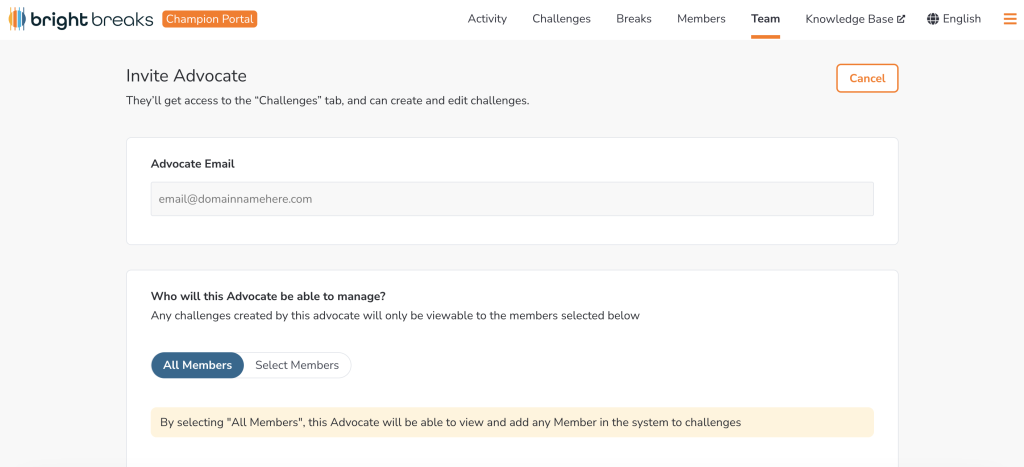Open the Knowledge Base link
The height and width of the screenshot is (467, 1024).
[x=849, y=19]
